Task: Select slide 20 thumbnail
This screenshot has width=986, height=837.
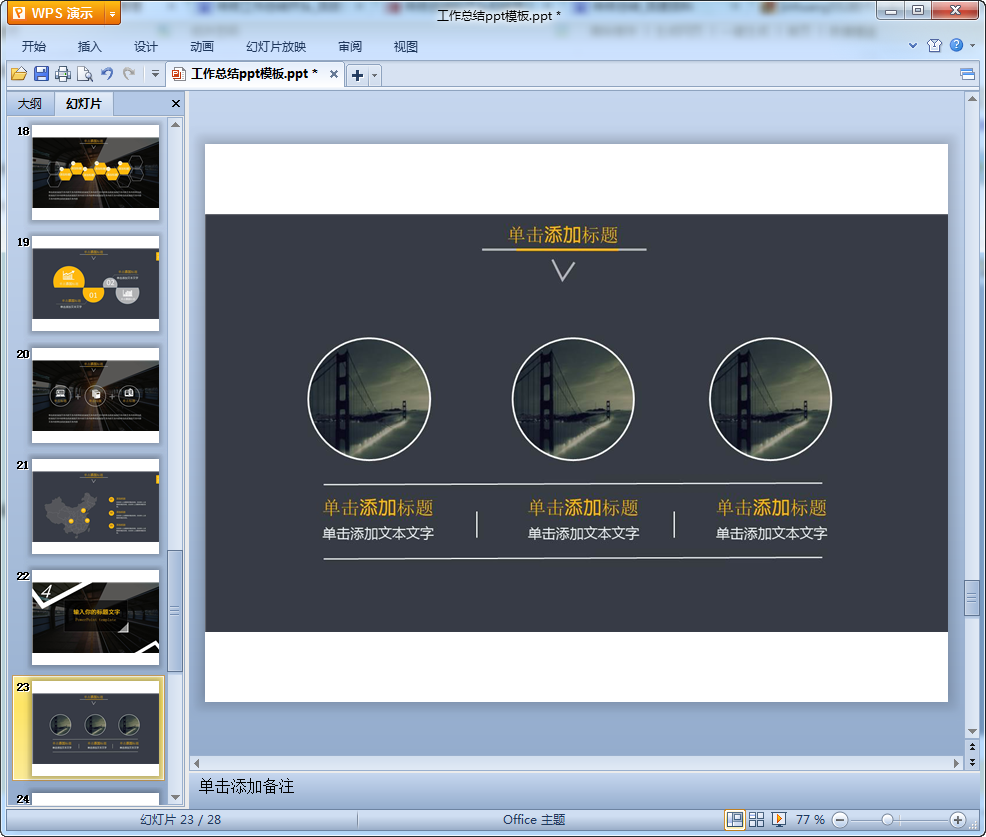Action: click(x=96, y=396)
